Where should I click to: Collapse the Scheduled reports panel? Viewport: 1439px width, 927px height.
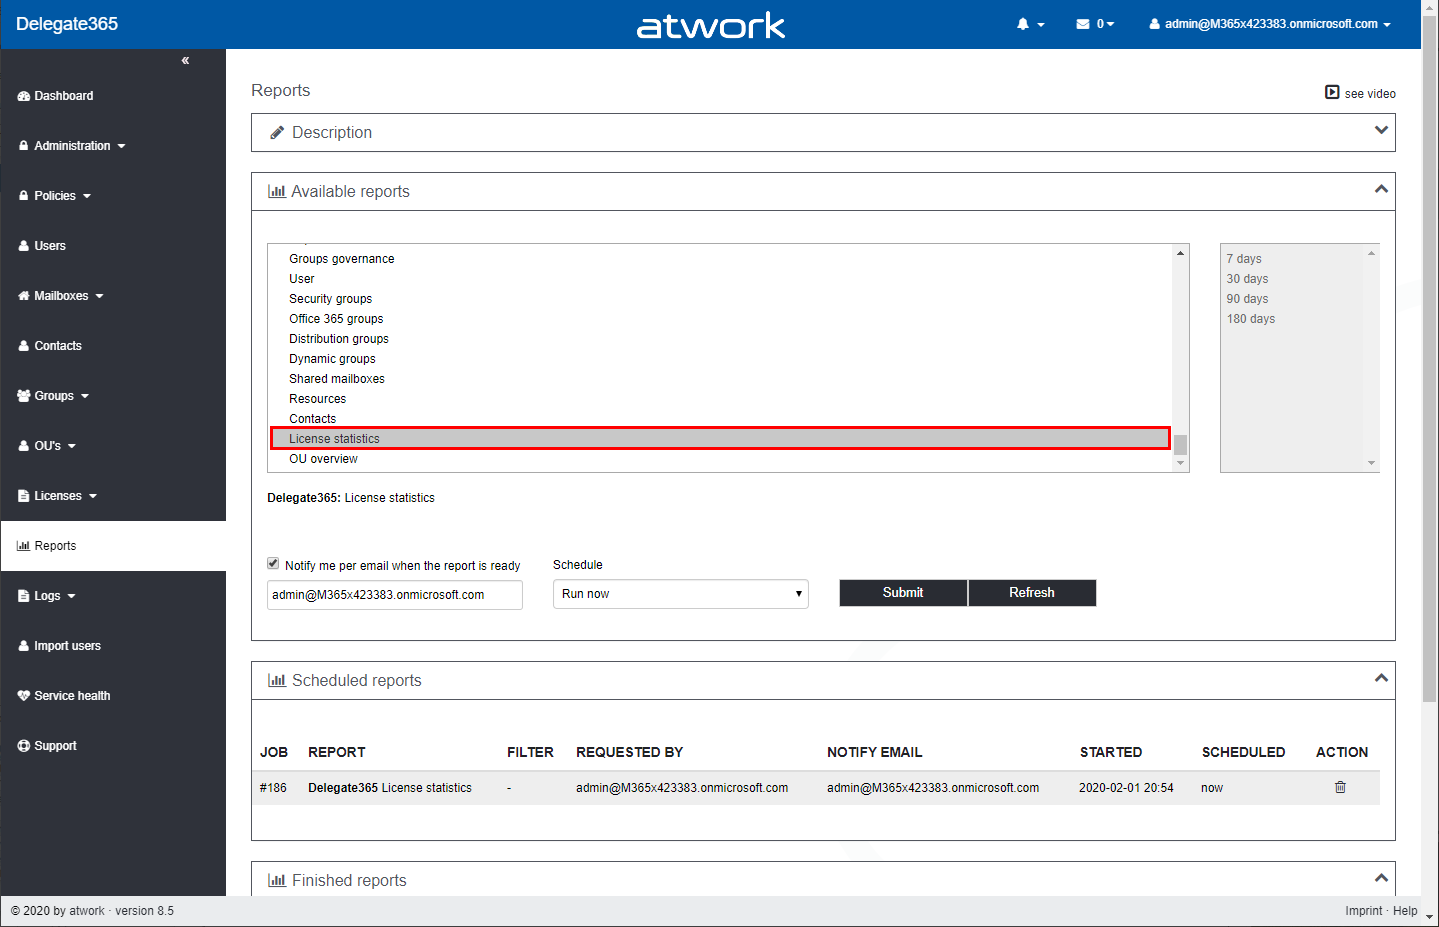pyautogui.click(x=1381, y=679)
